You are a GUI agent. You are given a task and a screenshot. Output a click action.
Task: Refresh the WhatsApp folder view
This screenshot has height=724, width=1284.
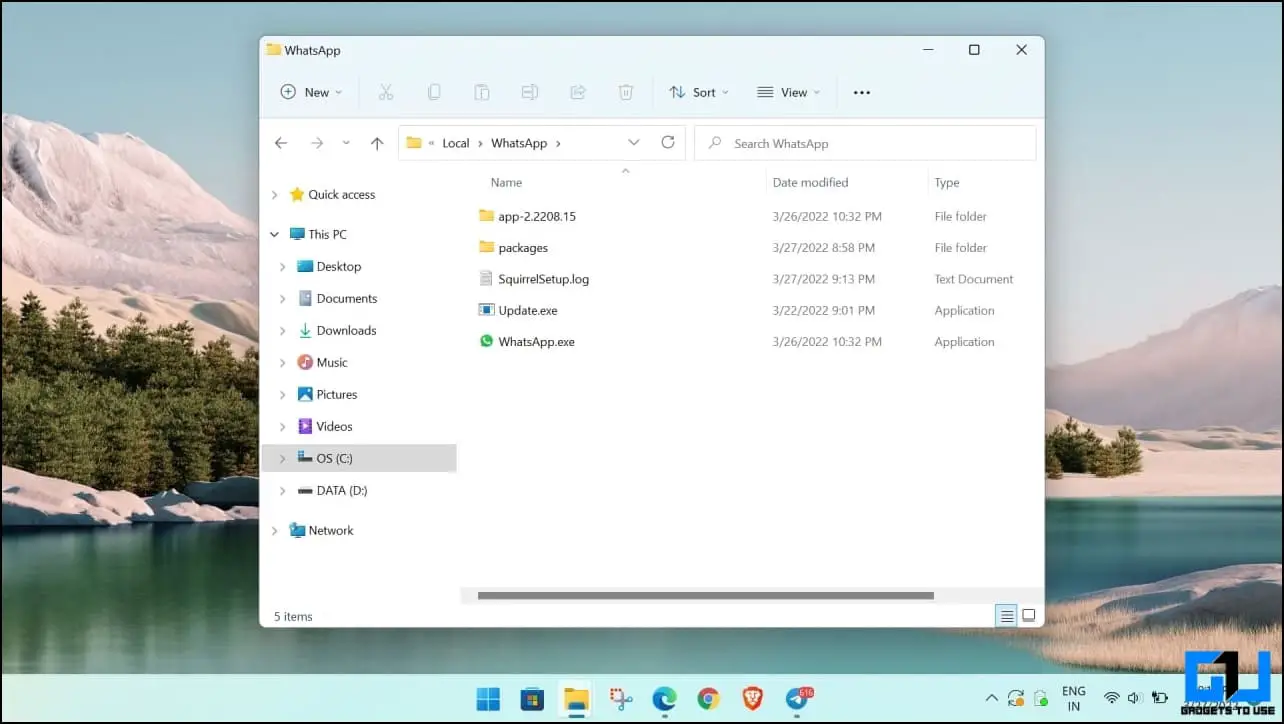(x=668, y=143)
